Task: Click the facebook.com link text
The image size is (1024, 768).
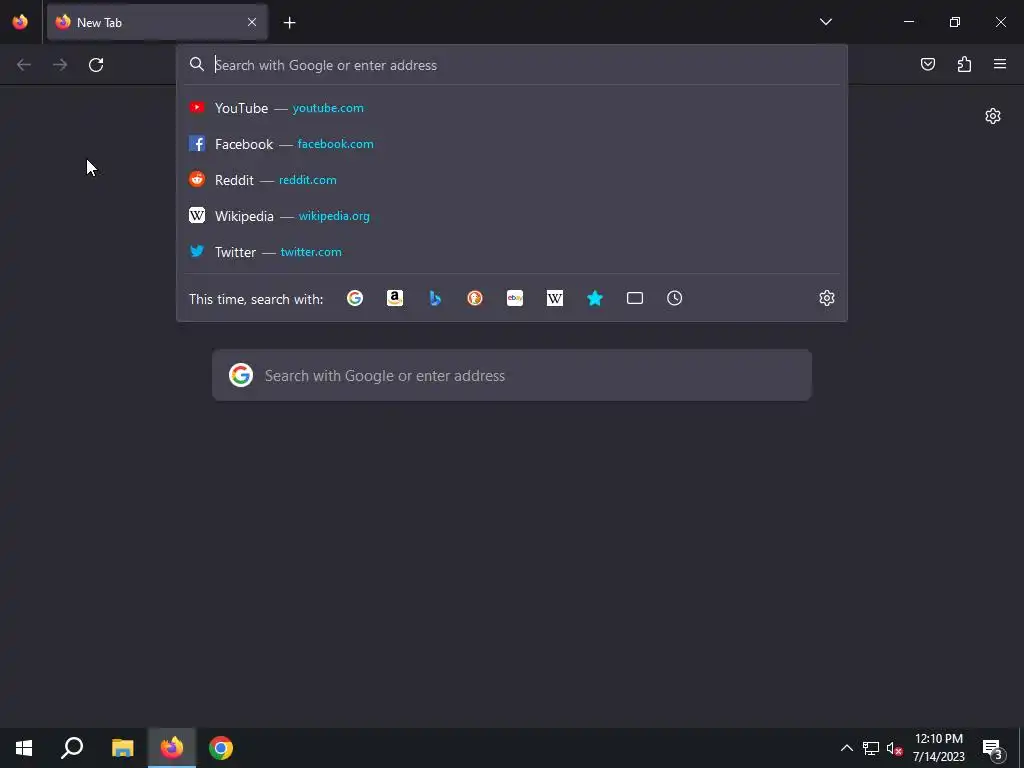Action: click(x=336, y=144)
